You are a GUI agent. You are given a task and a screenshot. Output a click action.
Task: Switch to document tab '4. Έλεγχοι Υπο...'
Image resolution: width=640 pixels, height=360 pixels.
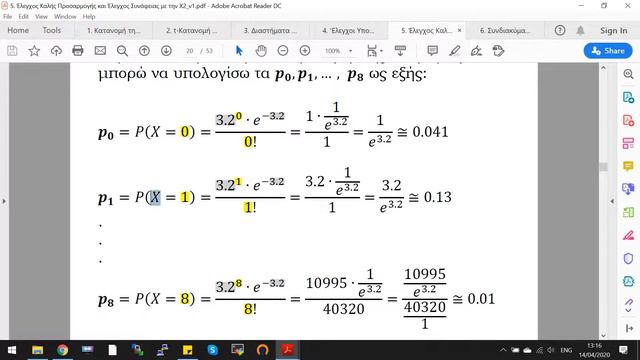[348, 31]
